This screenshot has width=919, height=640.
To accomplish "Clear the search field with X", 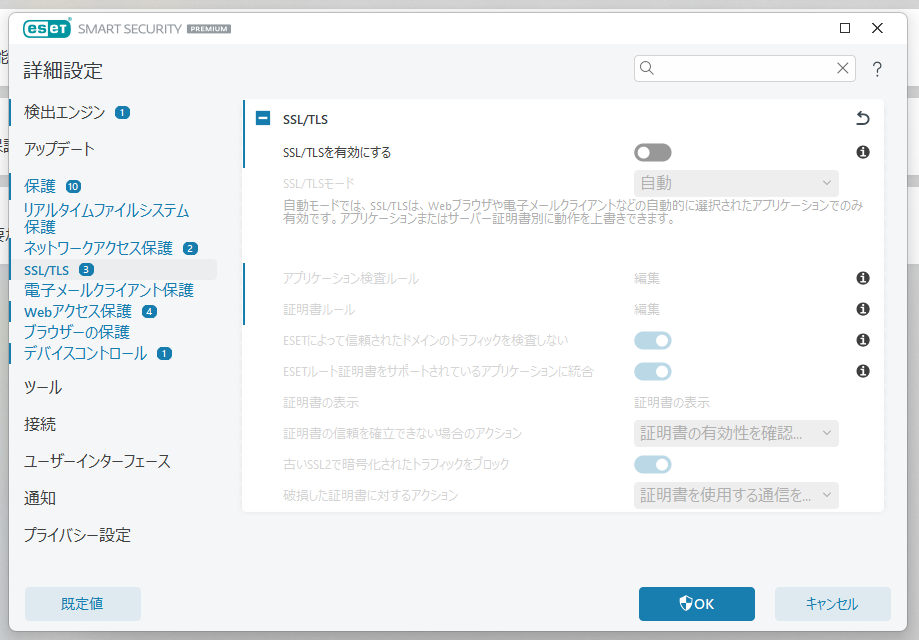I will 842,68.
